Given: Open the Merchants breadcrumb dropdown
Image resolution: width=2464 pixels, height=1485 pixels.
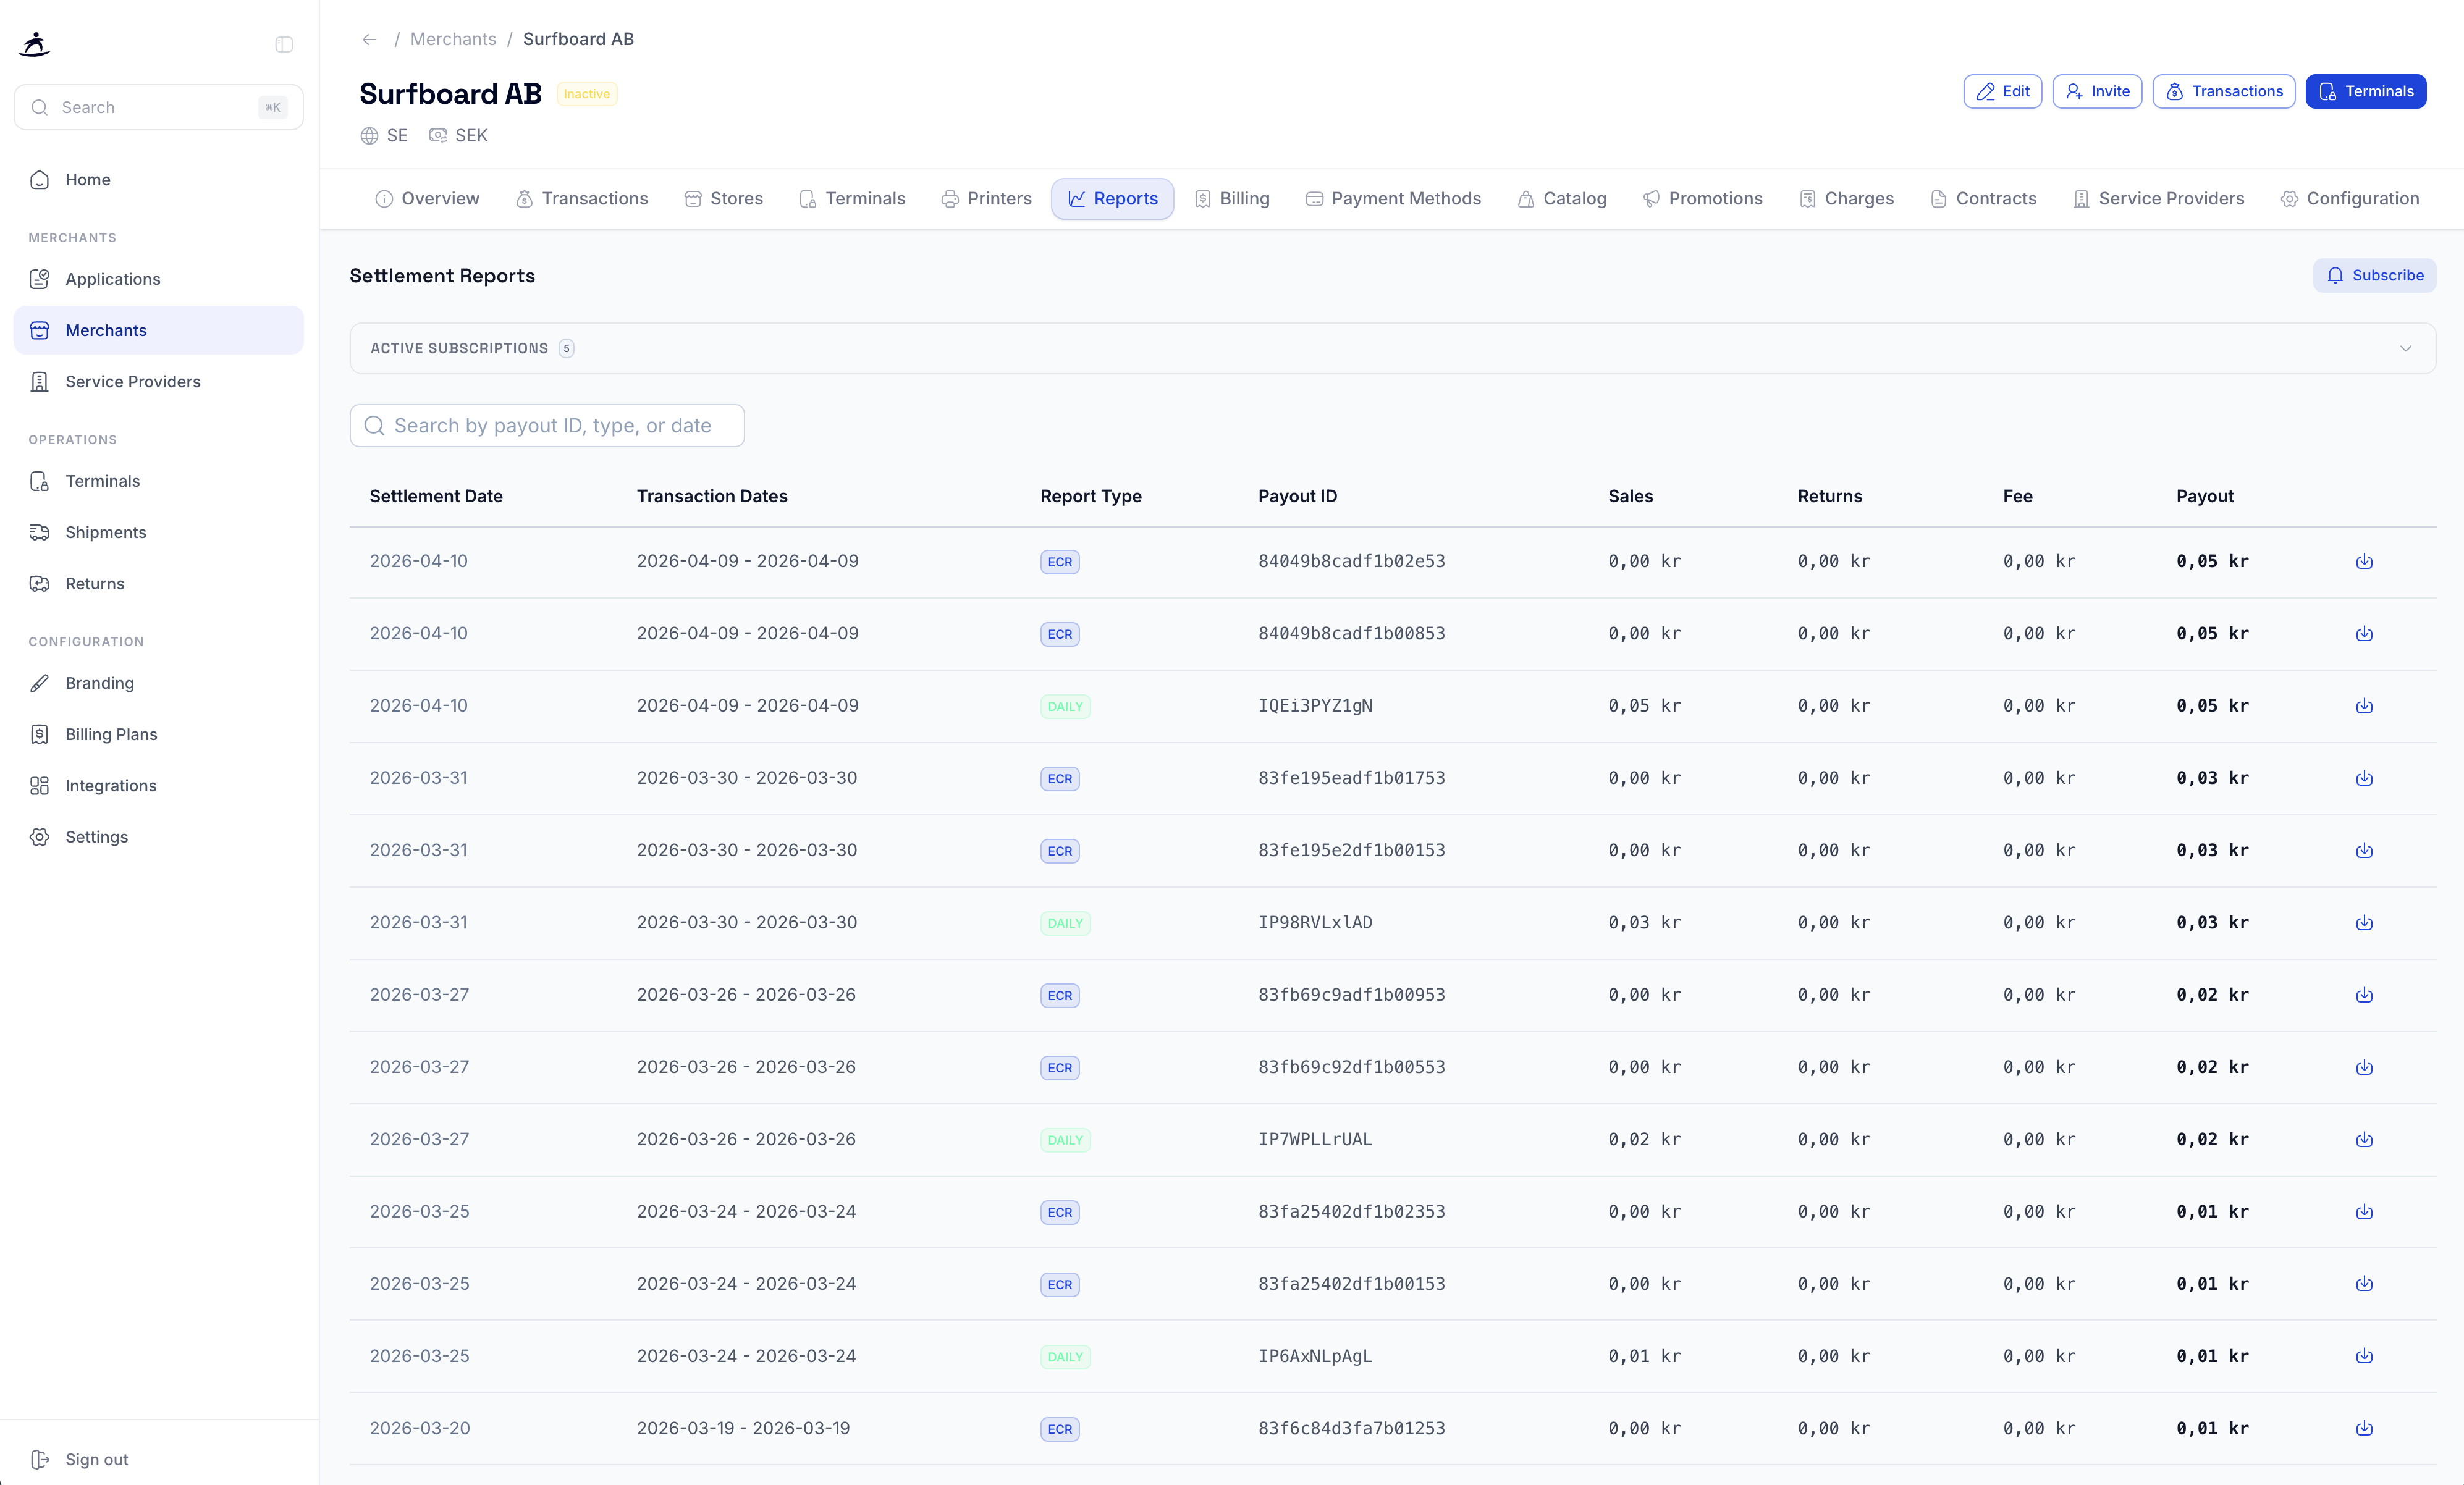Looking at the screenshot, I should (x=453, y=39).
